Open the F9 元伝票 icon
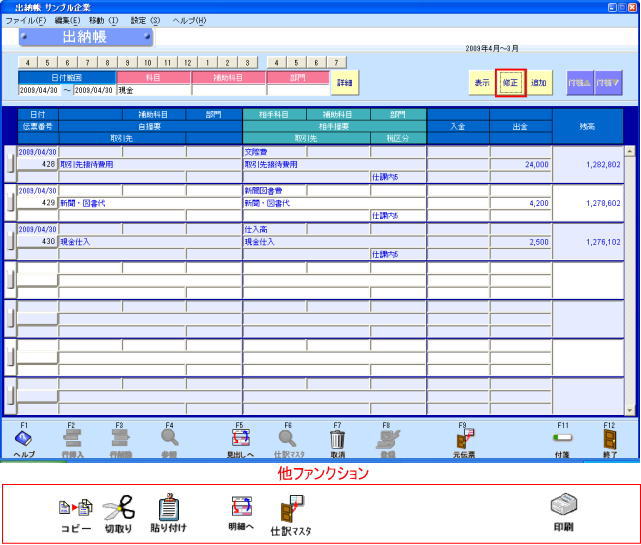 [x=465, y=439]
